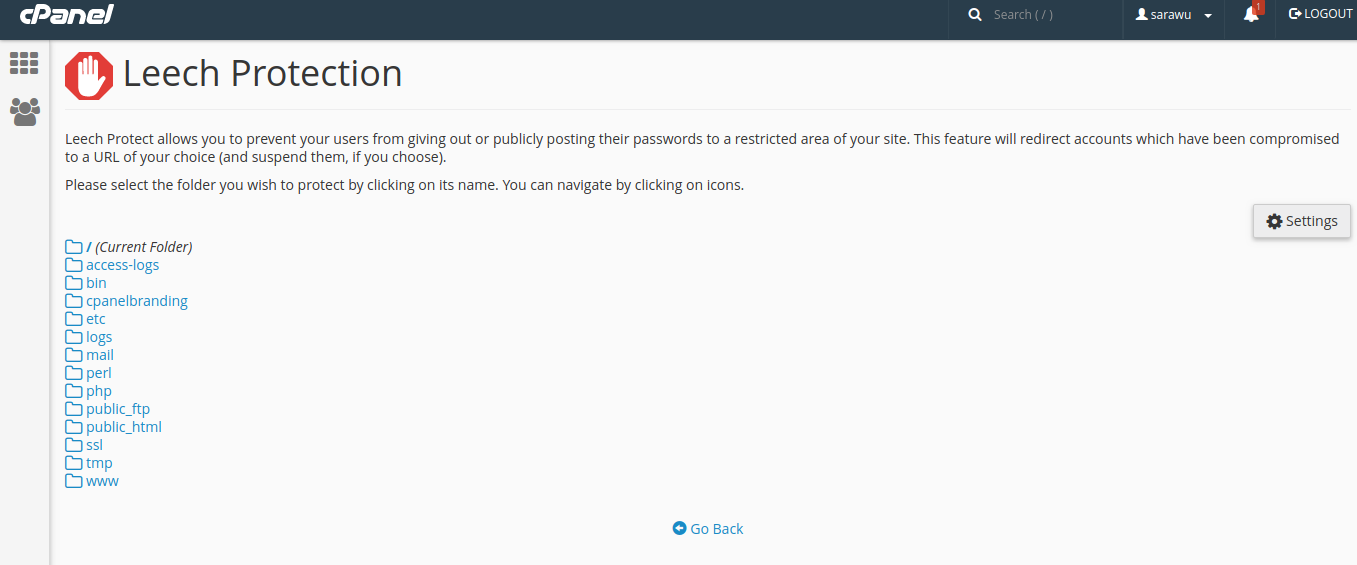Open the apps grid icon in sidebar
The width and height of the screenshot is (1357, 565).
pos(24,63)
